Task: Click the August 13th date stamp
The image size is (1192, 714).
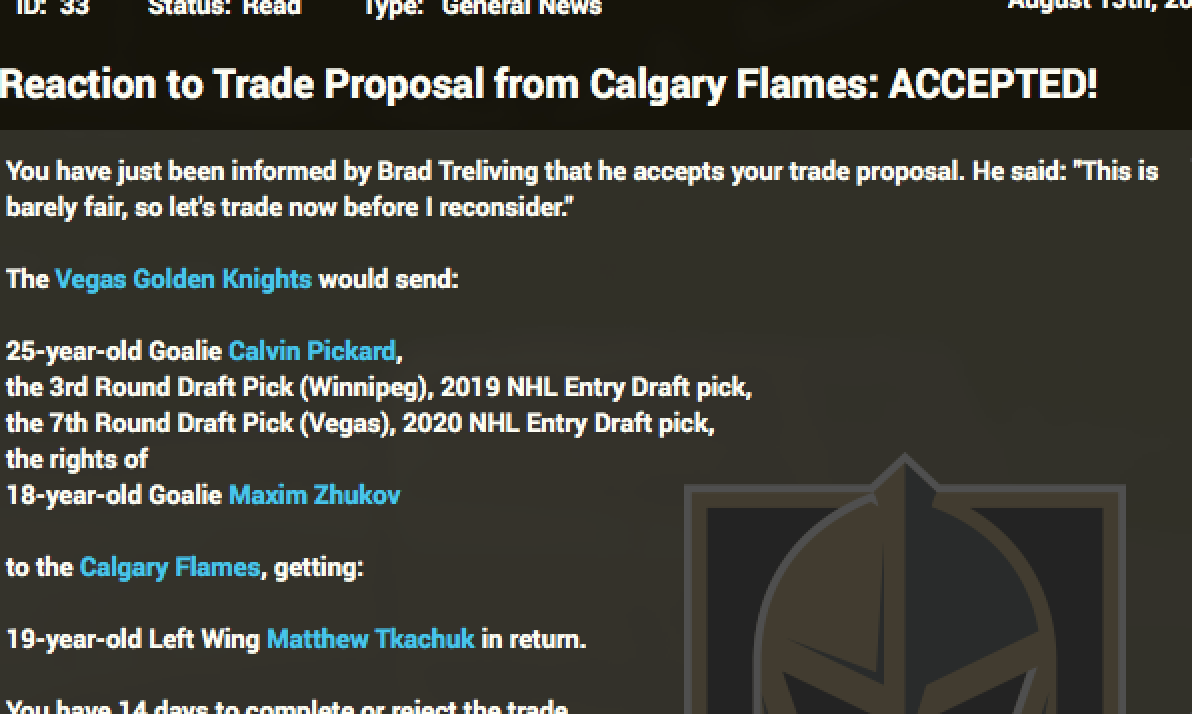Action: click(x=1098, y=5)
